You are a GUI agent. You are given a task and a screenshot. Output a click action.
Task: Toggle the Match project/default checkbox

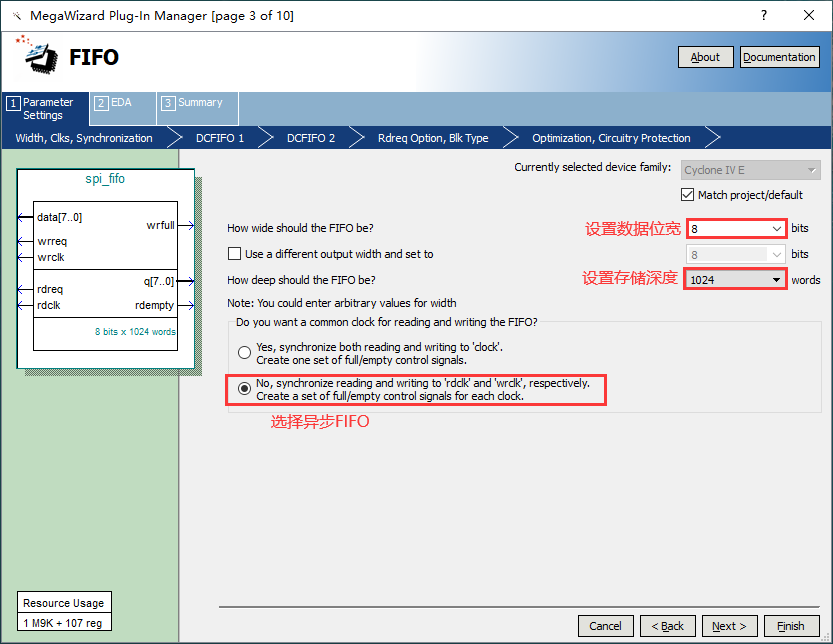pyautogui.click(x=687, y=195)
